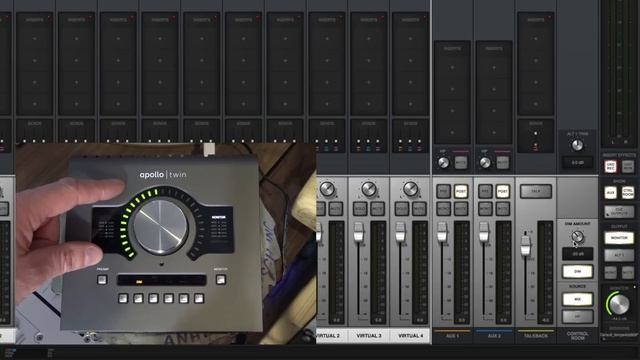
Task: Click the Virtual 3 pan knob
Action: [x=369, y=189]
